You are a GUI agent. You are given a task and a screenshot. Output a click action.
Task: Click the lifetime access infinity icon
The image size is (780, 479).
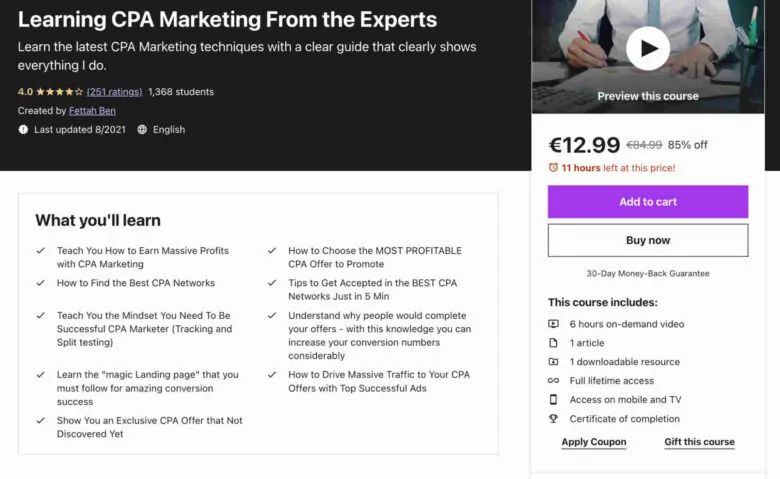553,381
